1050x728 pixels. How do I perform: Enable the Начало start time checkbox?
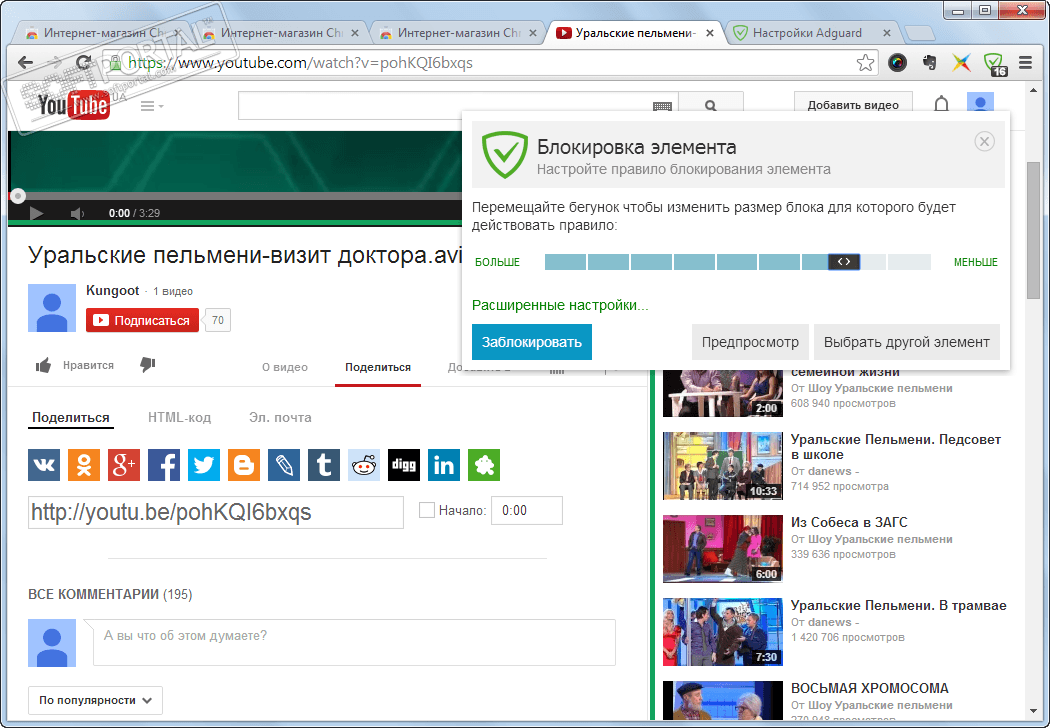point(427,510)
